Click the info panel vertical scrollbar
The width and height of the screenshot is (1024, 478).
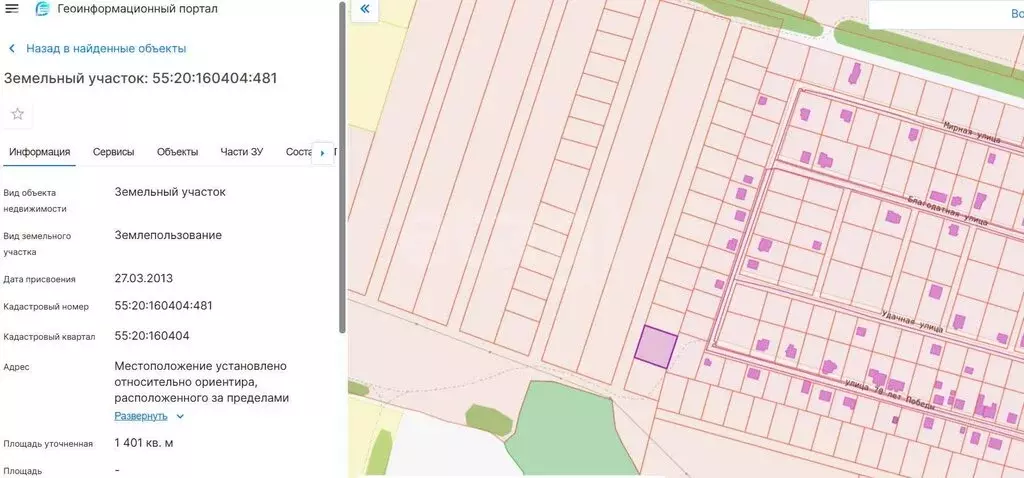(342, 170)
